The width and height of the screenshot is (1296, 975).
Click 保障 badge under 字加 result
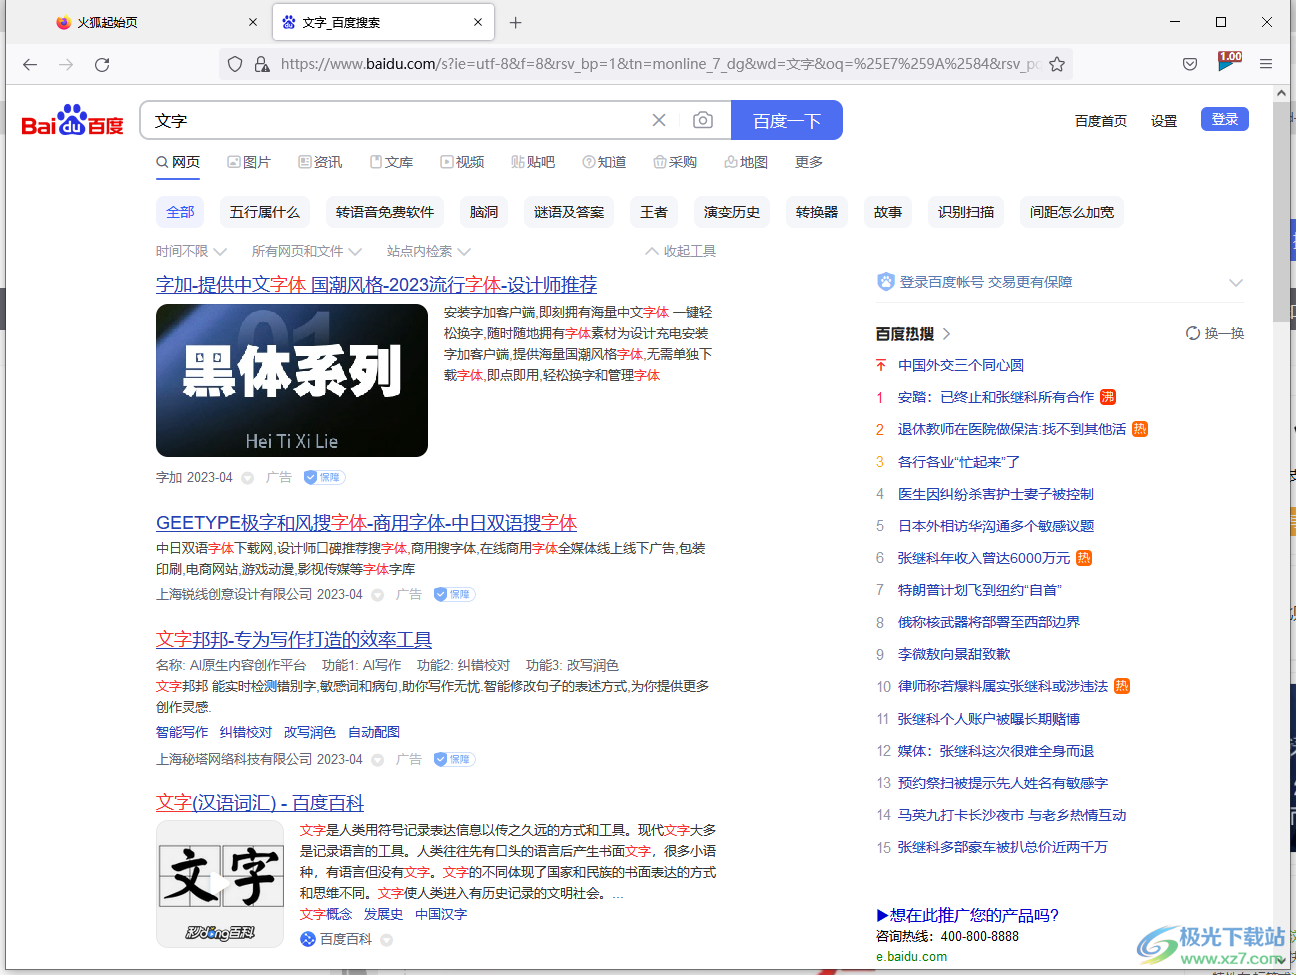(325, 477)
